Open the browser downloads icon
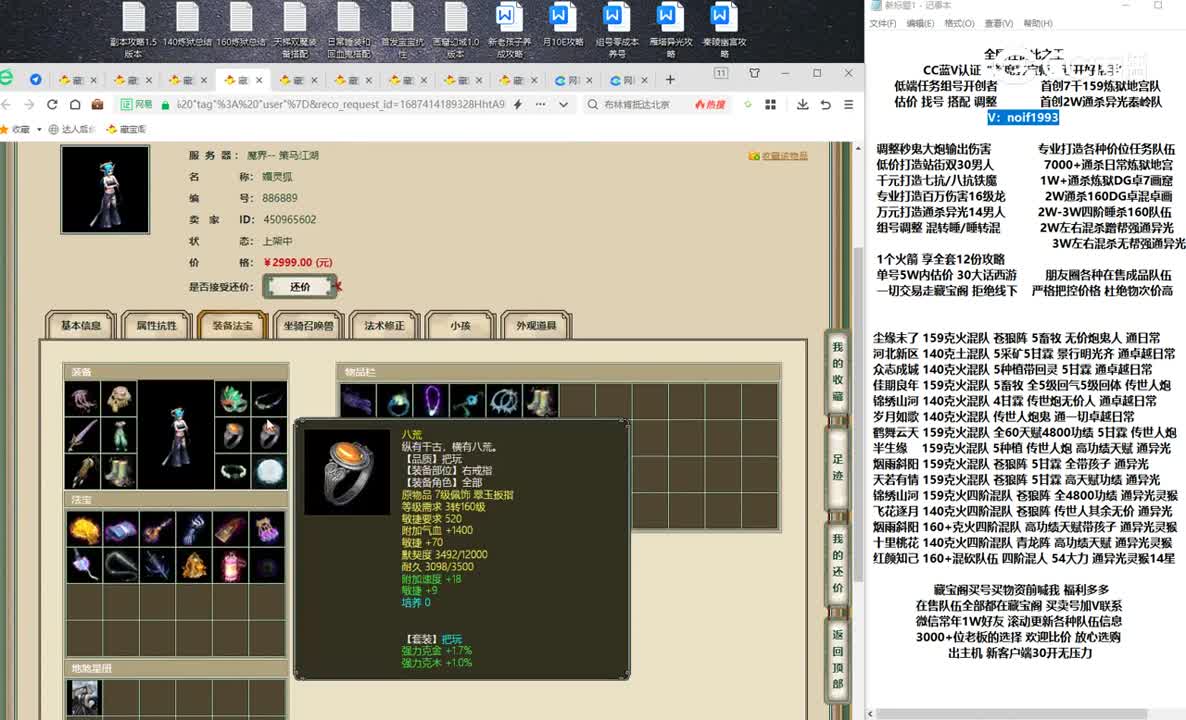1186x720 pixels. coord(803,104)
